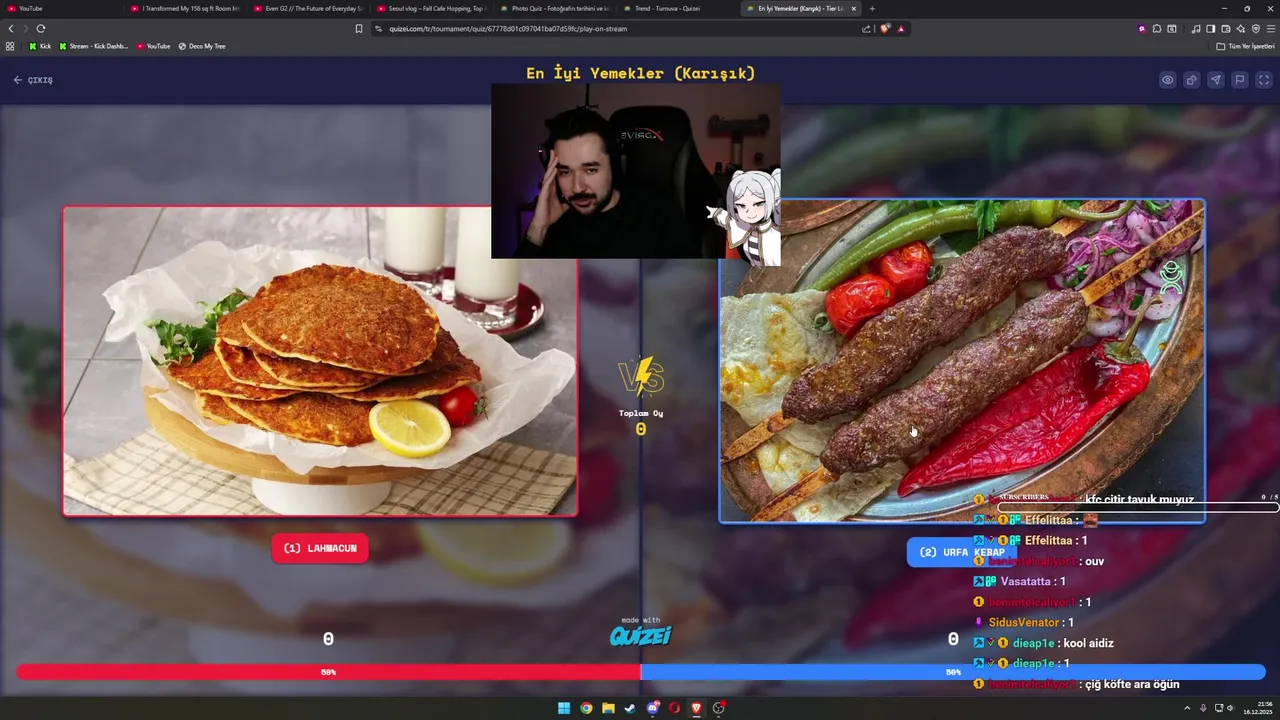This screenshot has height=720, width=1280.
Task: Open the browser hamburger main menu
Action: pyautogui.click(x=1270, y=29)
